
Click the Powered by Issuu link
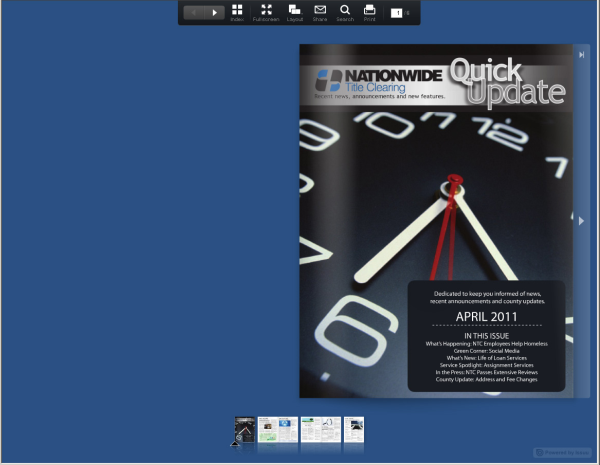click(x=563, y=453)
